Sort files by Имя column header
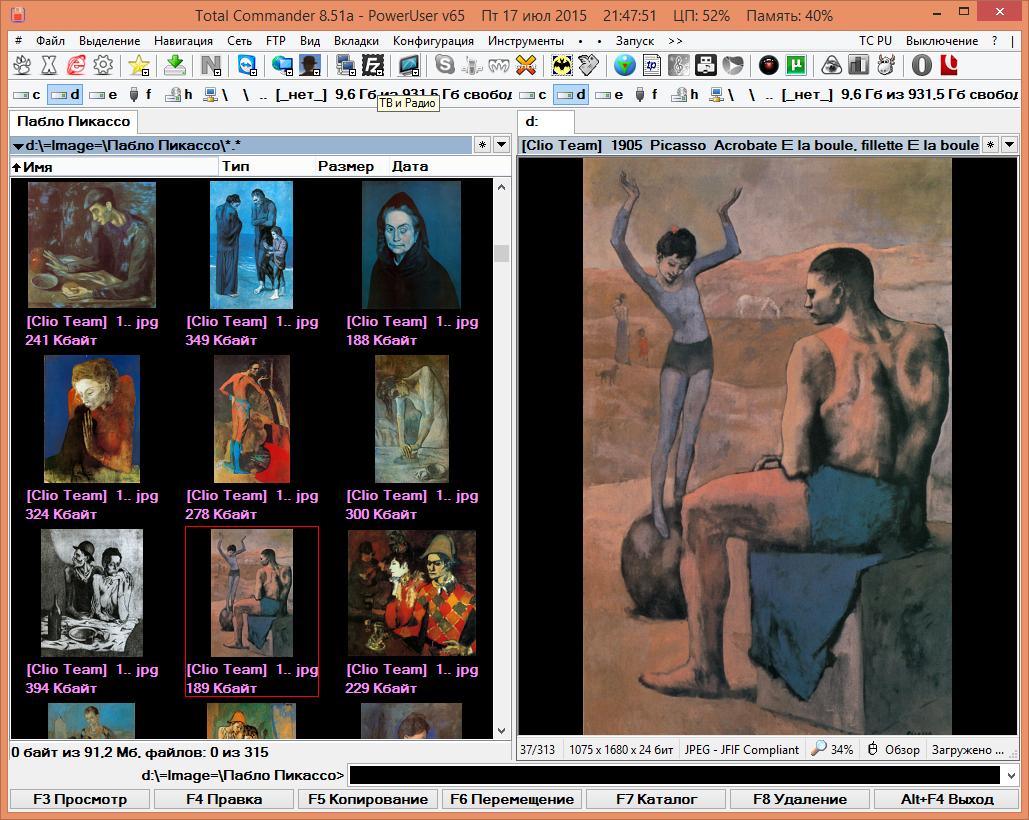This screenshot has height=820, width=1029. coord(114,167)
